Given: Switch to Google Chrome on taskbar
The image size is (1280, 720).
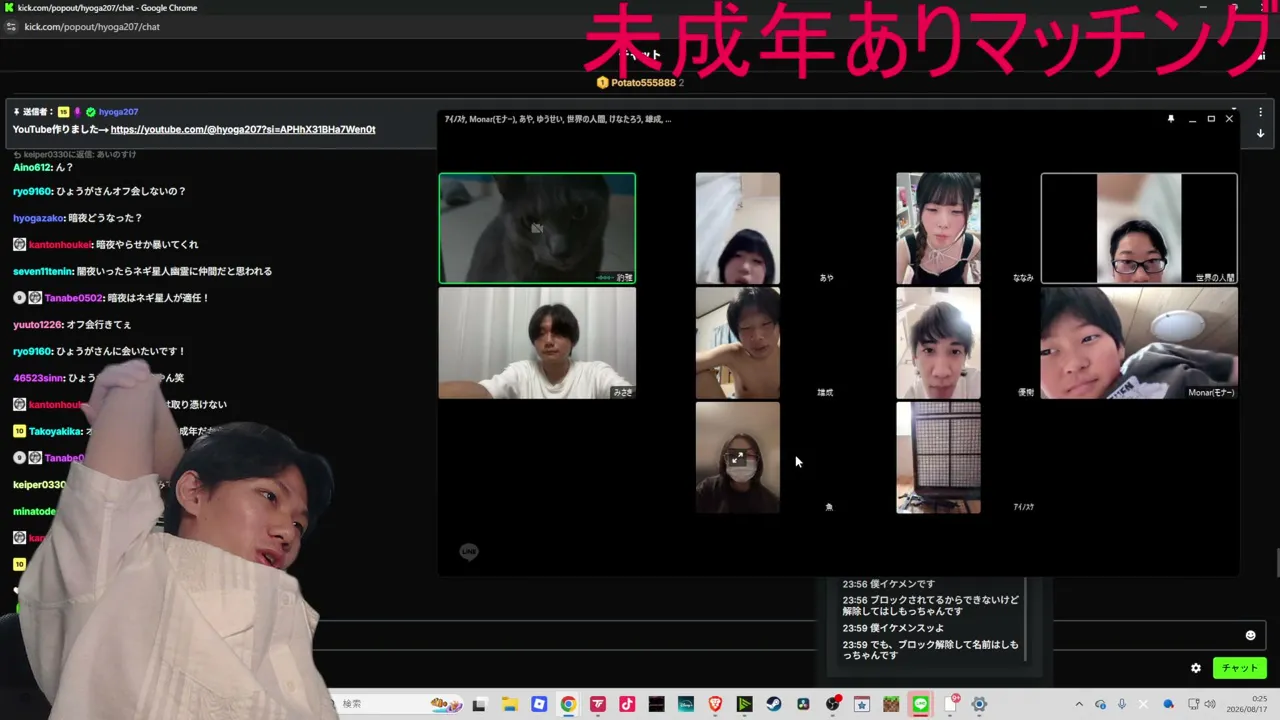Looking at the screenshot, I should coord(568,704).
